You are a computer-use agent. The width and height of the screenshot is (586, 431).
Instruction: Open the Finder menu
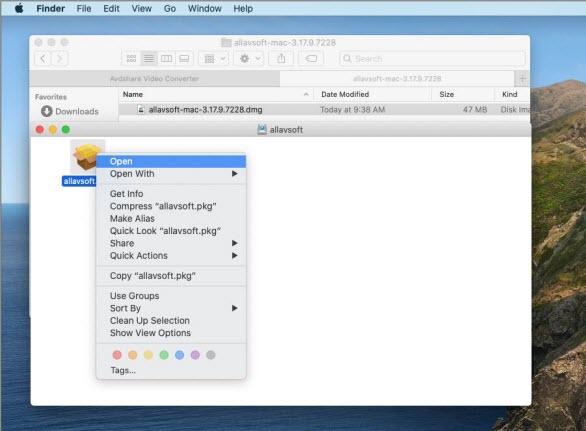point(50,9)
